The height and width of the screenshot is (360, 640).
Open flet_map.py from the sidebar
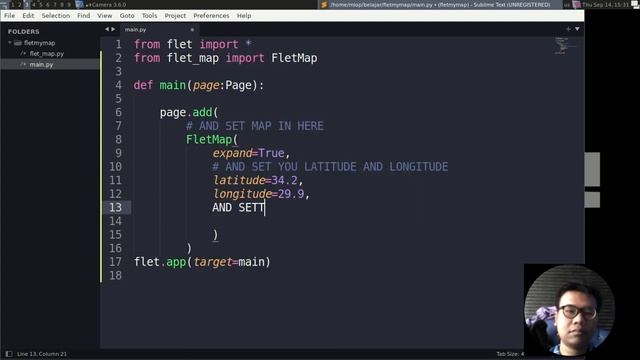point(47,53)
